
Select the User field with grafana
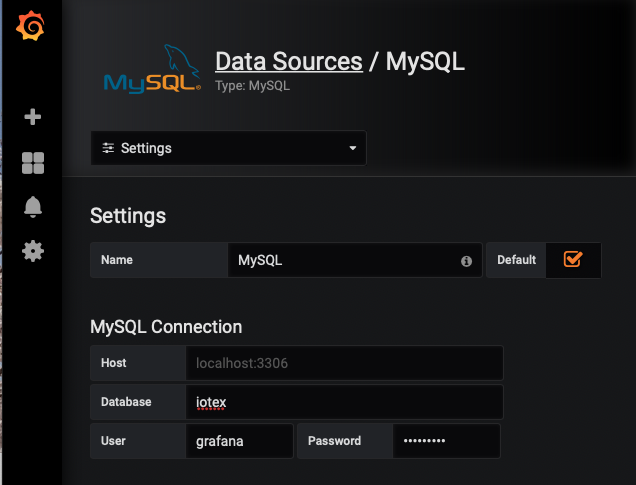point(240,441)
